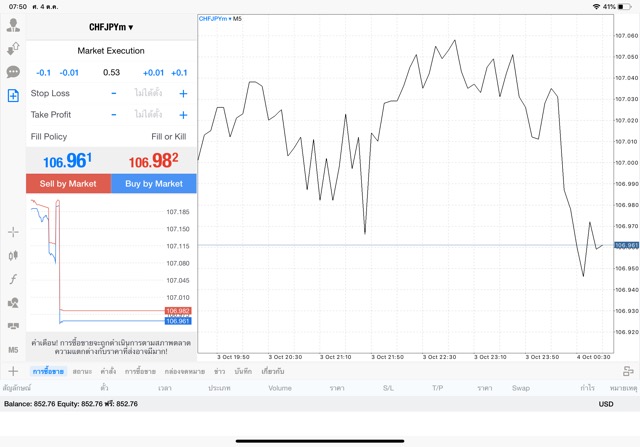Increase volume by 0.01

tap(153, 72)
